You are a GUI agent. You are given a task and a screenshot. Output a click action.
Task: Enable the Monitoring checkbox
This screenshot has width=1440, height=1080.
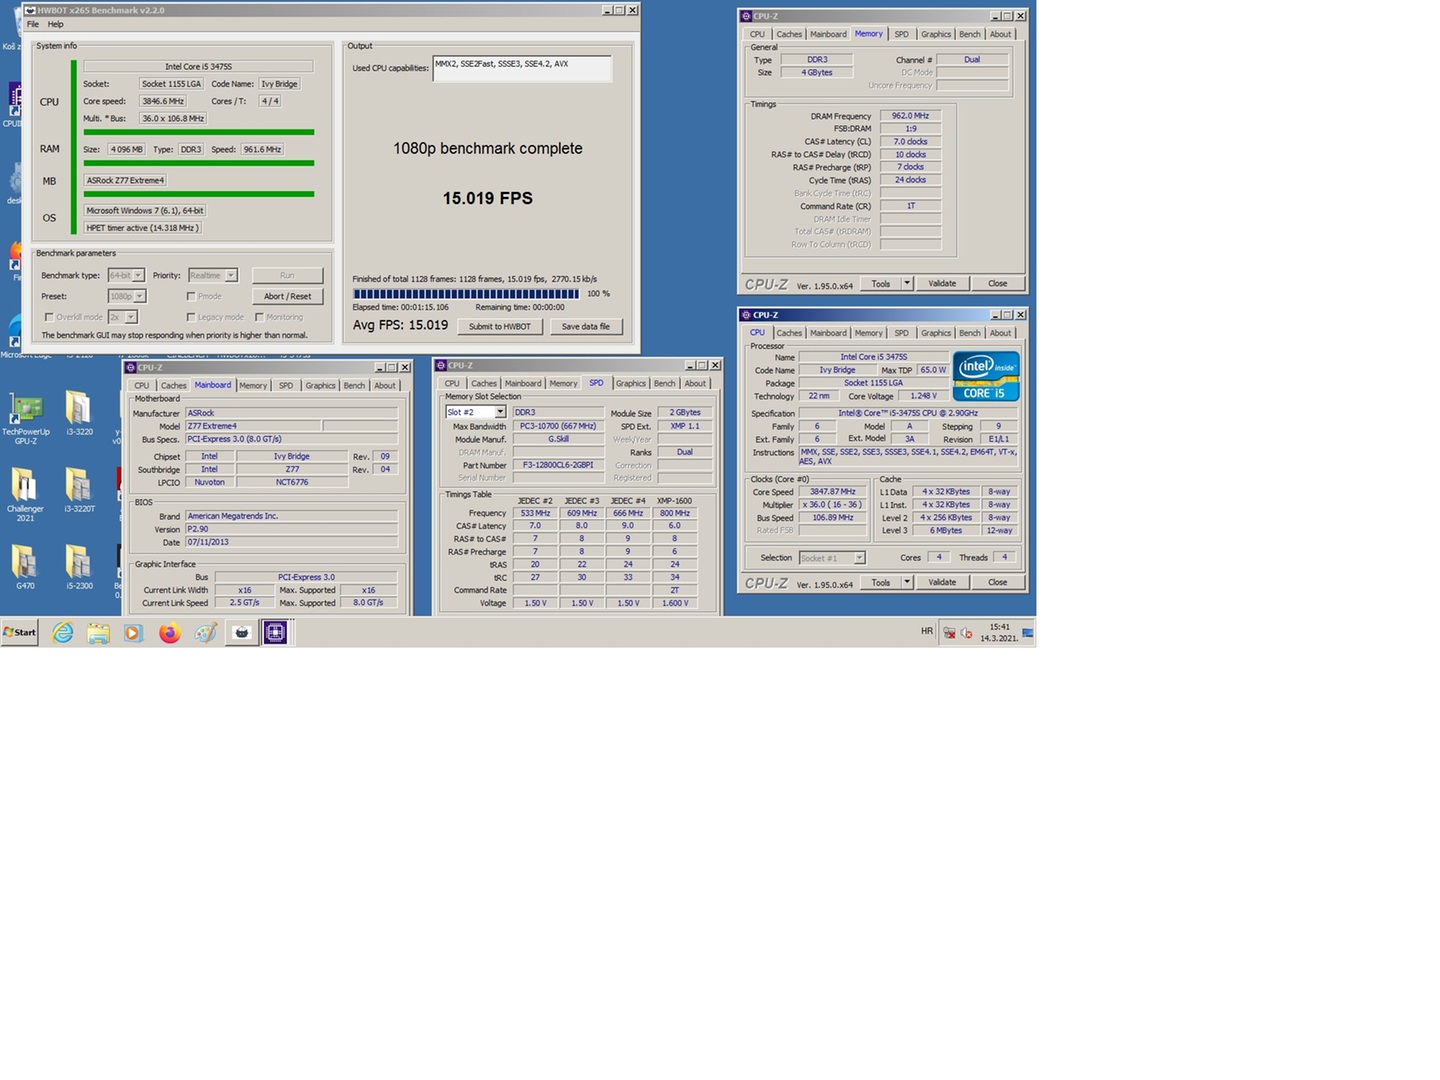point(259,317)
